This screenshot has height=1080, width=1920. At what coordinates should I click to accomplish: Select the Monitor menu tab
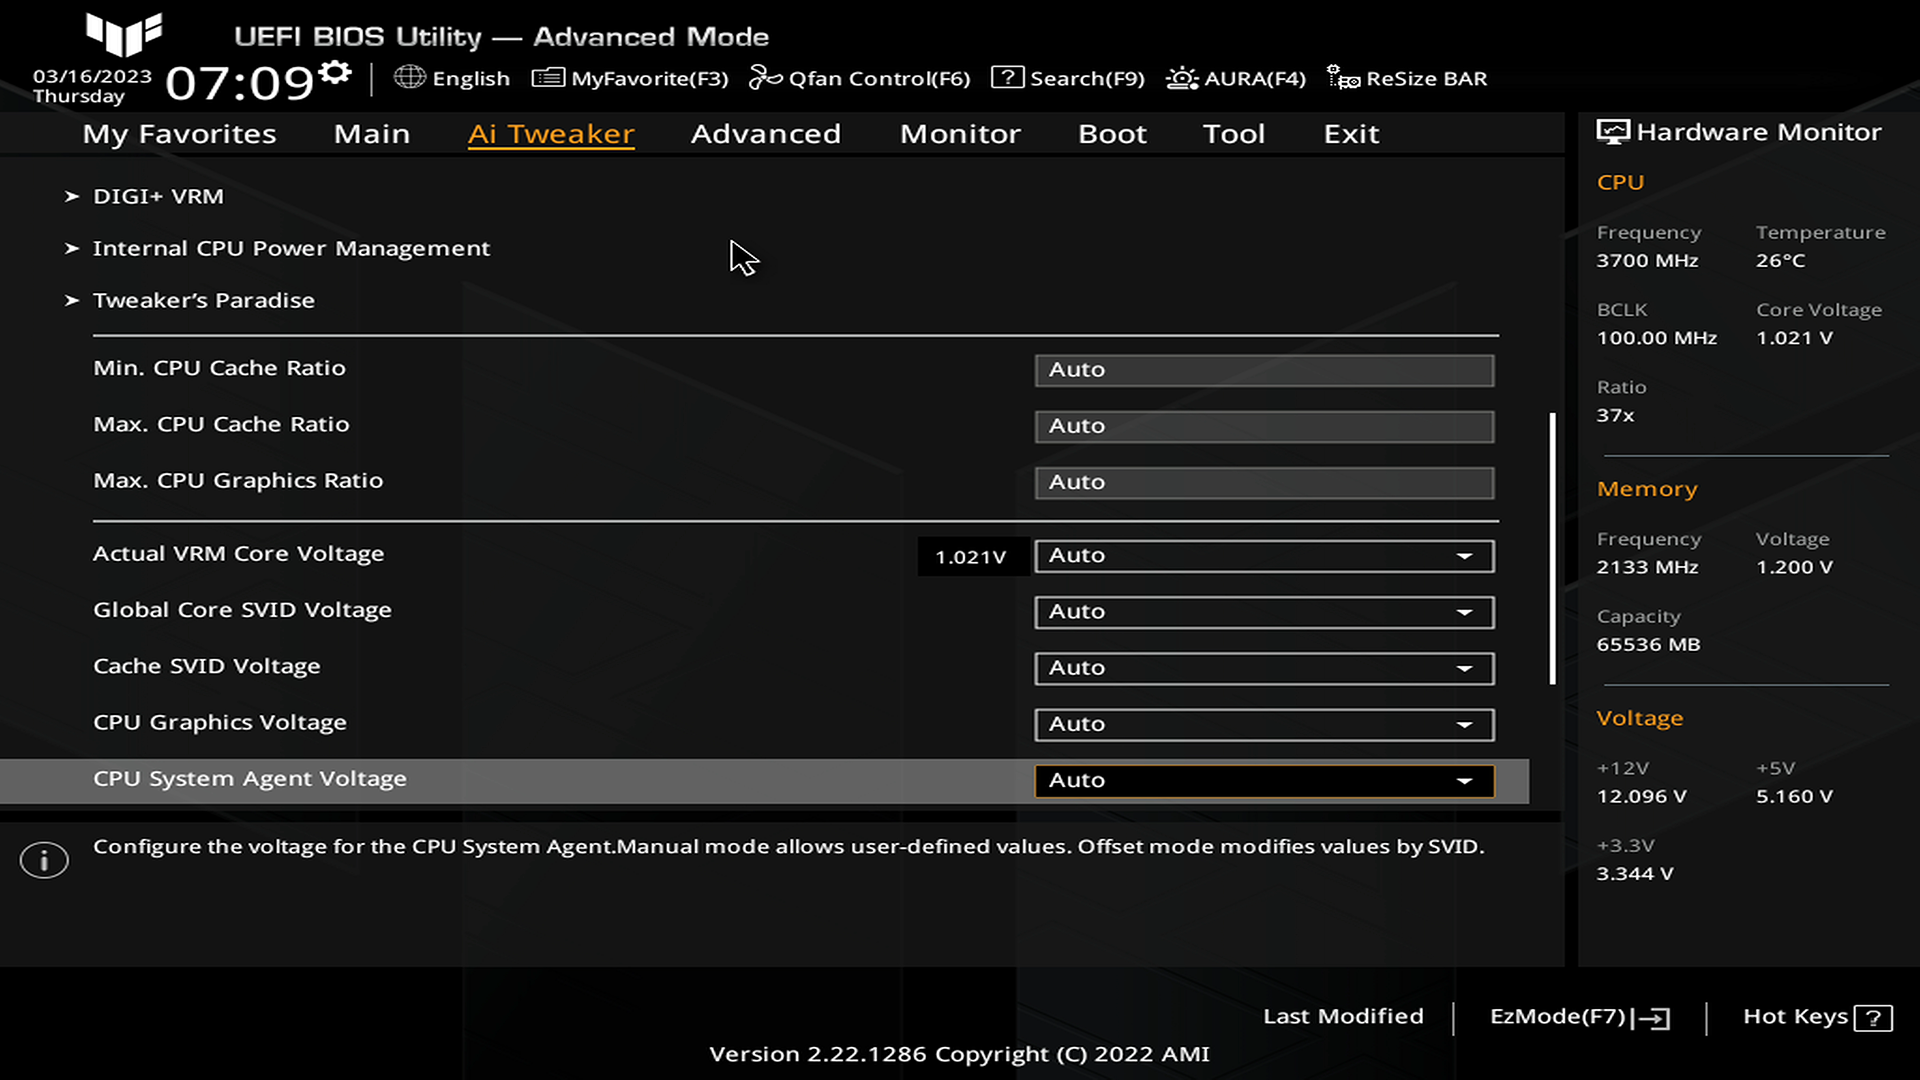coord(960,133)
